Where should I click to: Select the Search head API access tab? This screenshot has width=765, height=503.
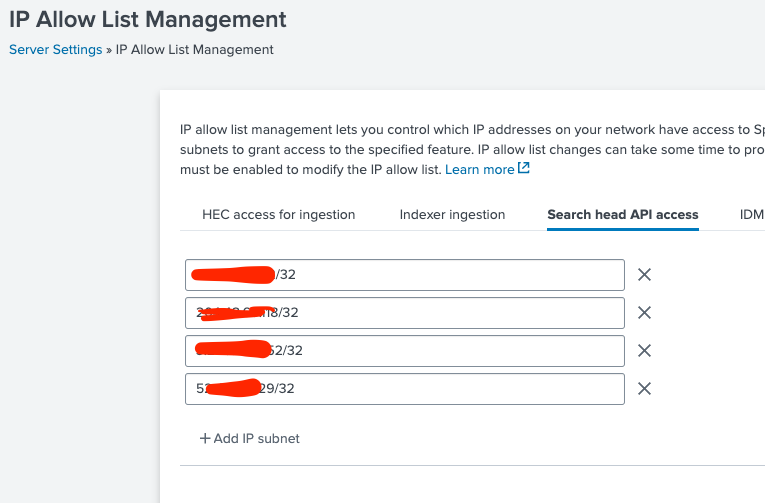pos(622,214)
